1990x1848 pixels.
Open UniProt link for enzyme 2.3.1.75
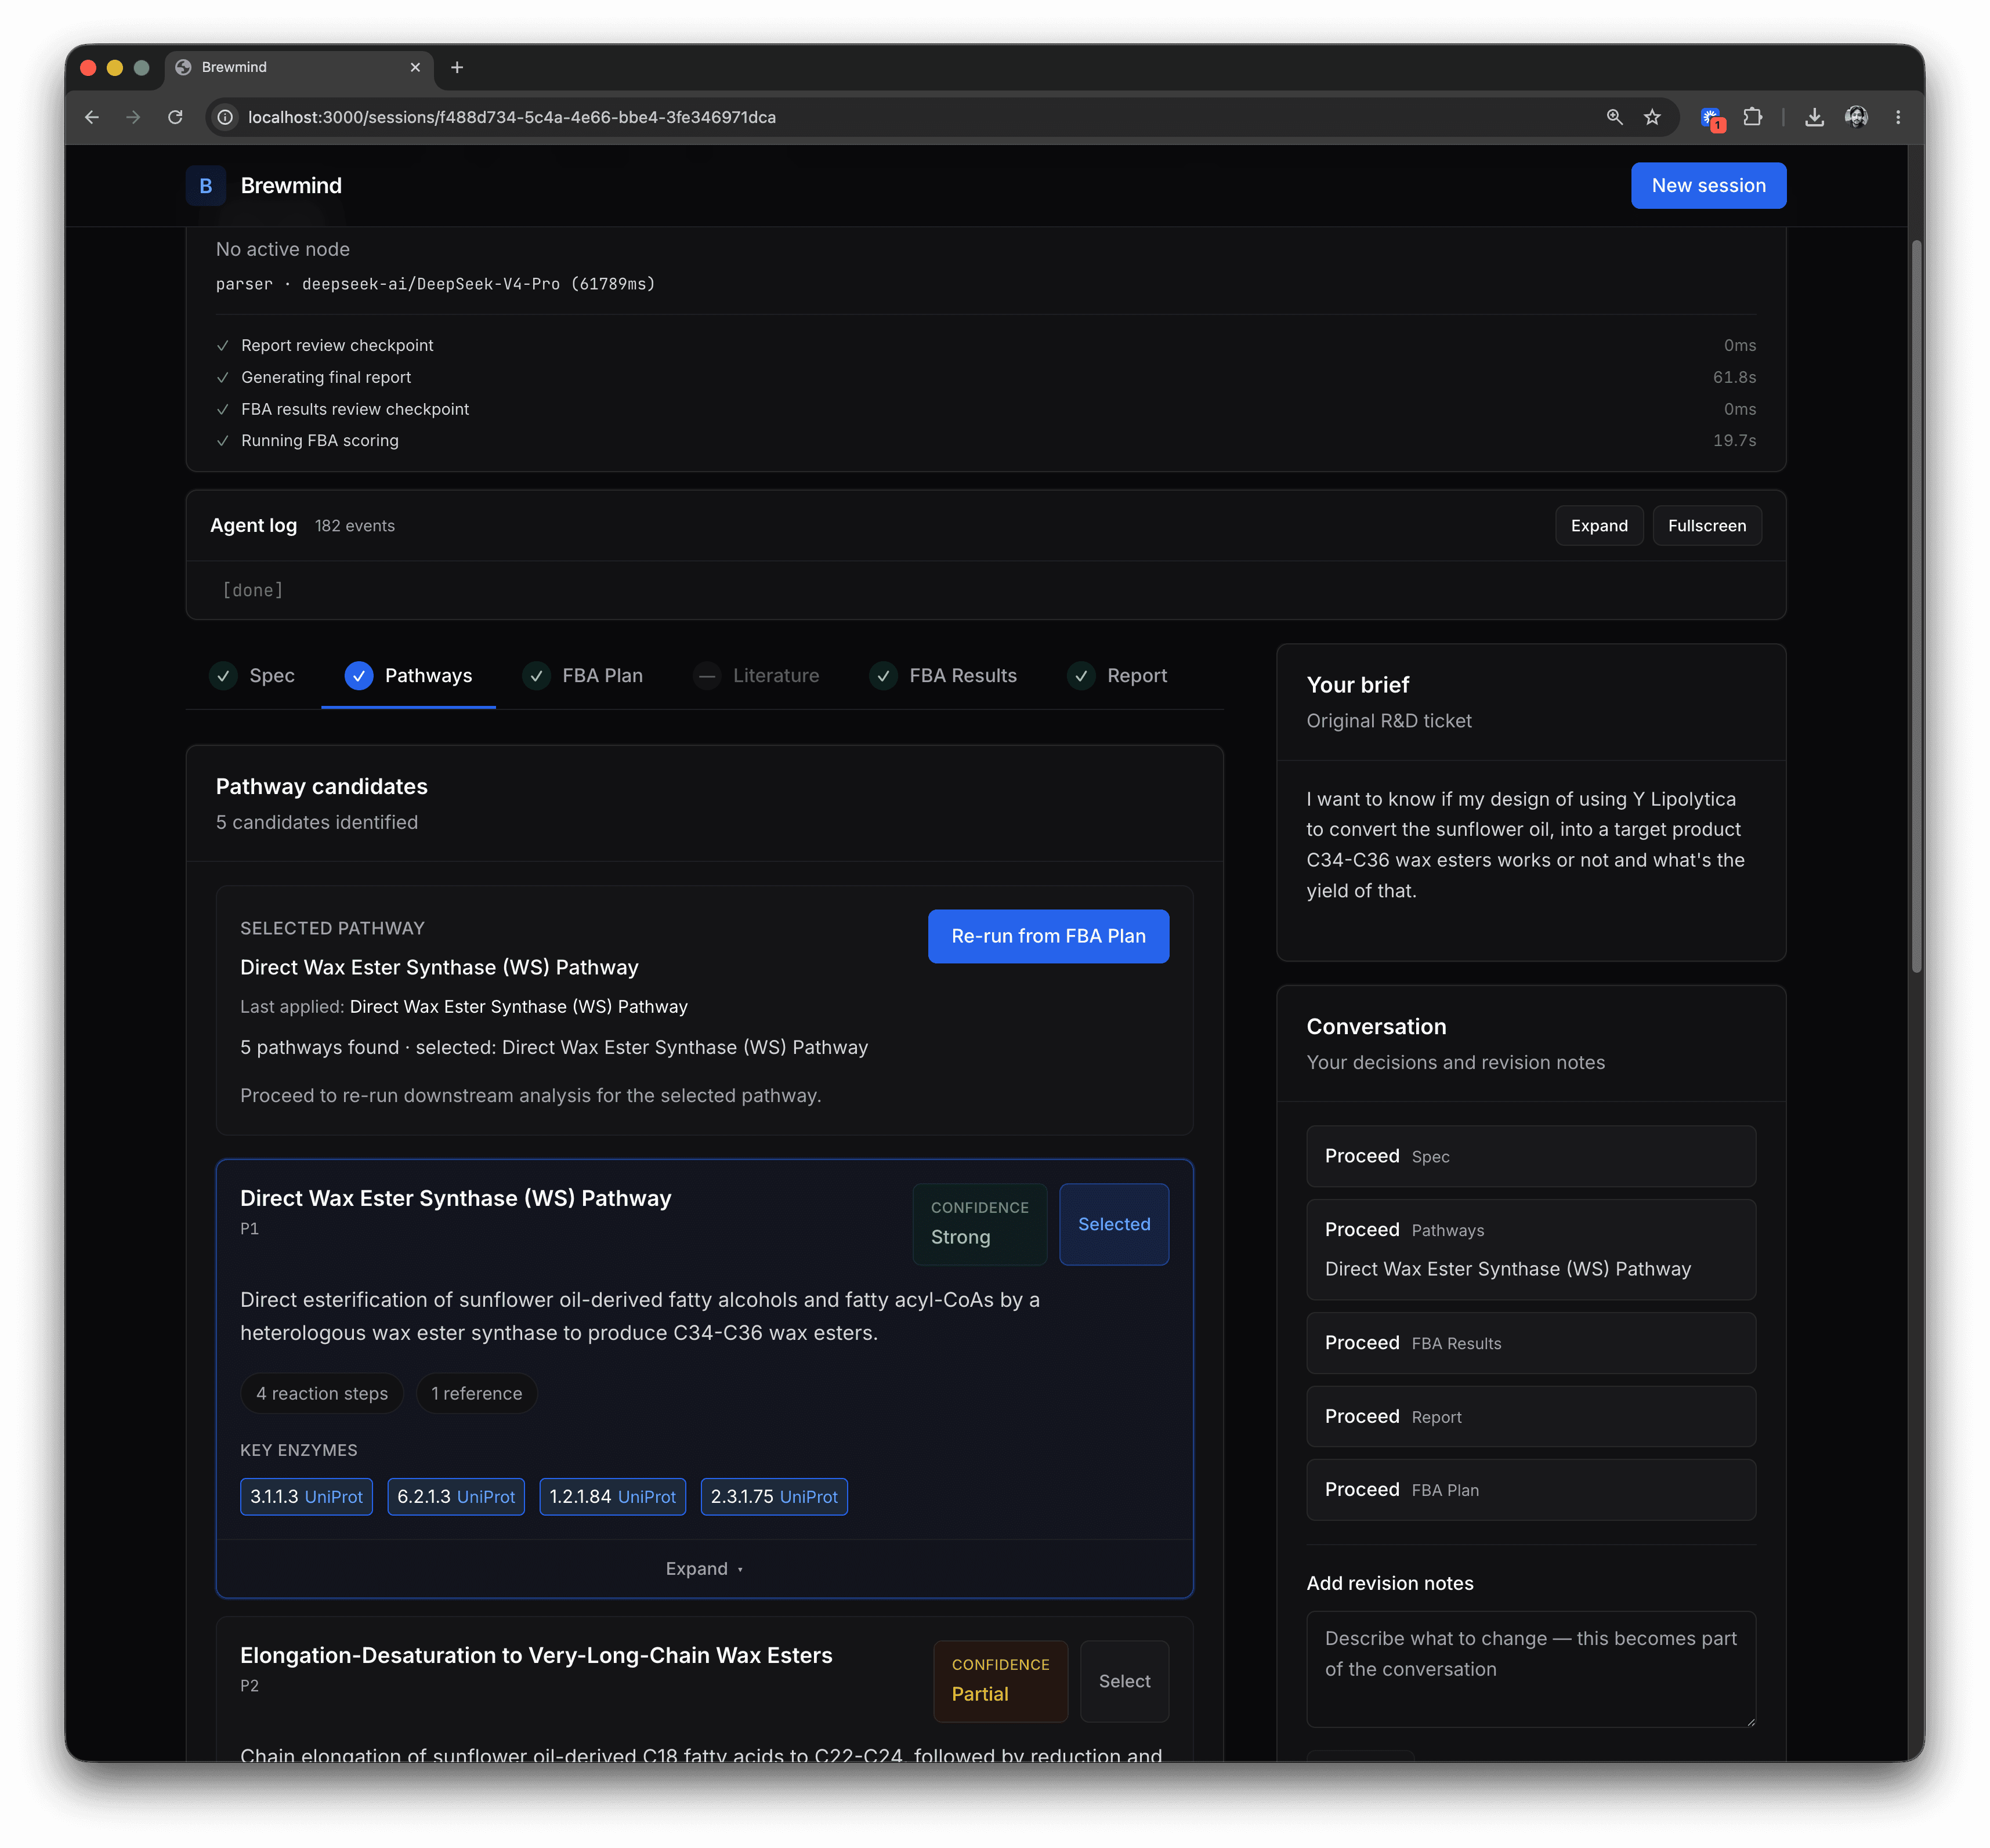(808, 1496)
